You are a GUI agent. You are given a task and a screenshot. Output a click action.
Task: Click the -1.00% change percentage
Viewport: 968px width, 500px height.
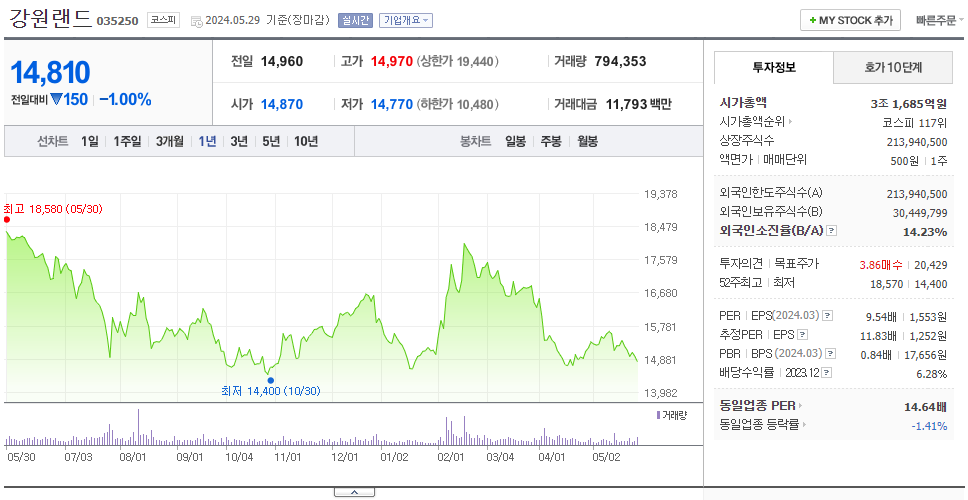pos(125,99)
